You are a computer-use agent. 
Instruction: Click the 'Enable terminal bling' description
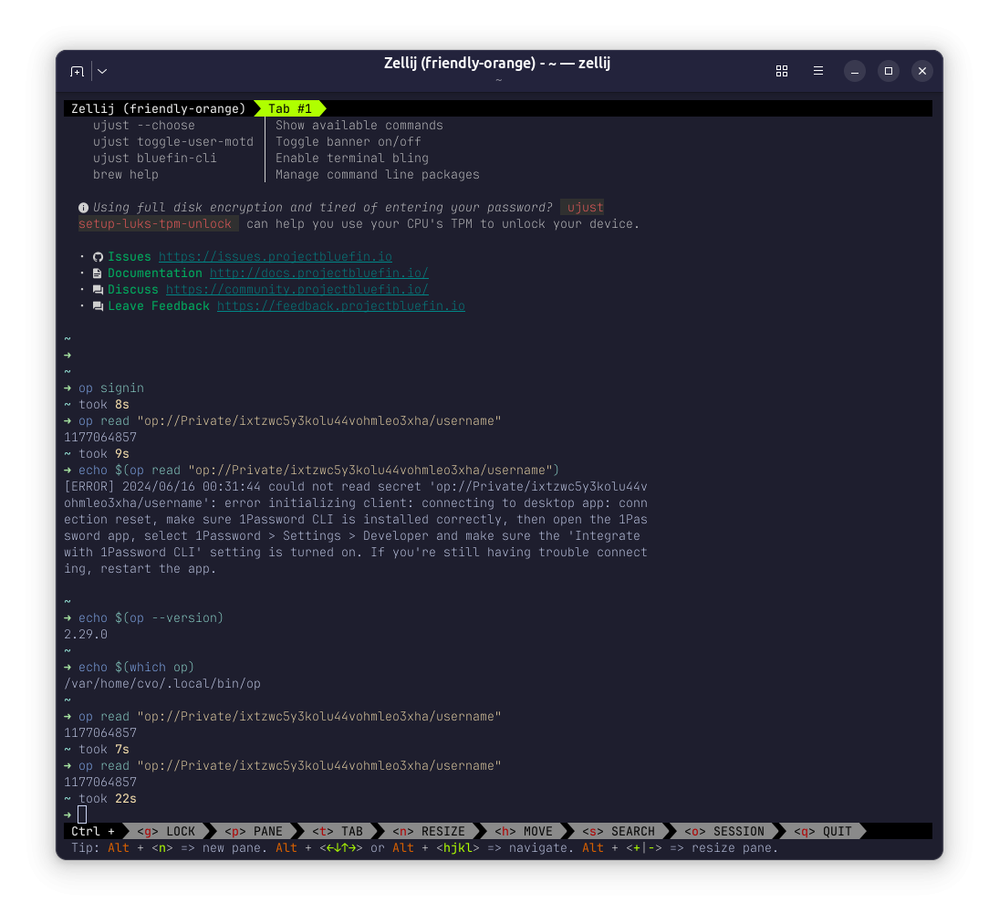click(x=352, y=158)
